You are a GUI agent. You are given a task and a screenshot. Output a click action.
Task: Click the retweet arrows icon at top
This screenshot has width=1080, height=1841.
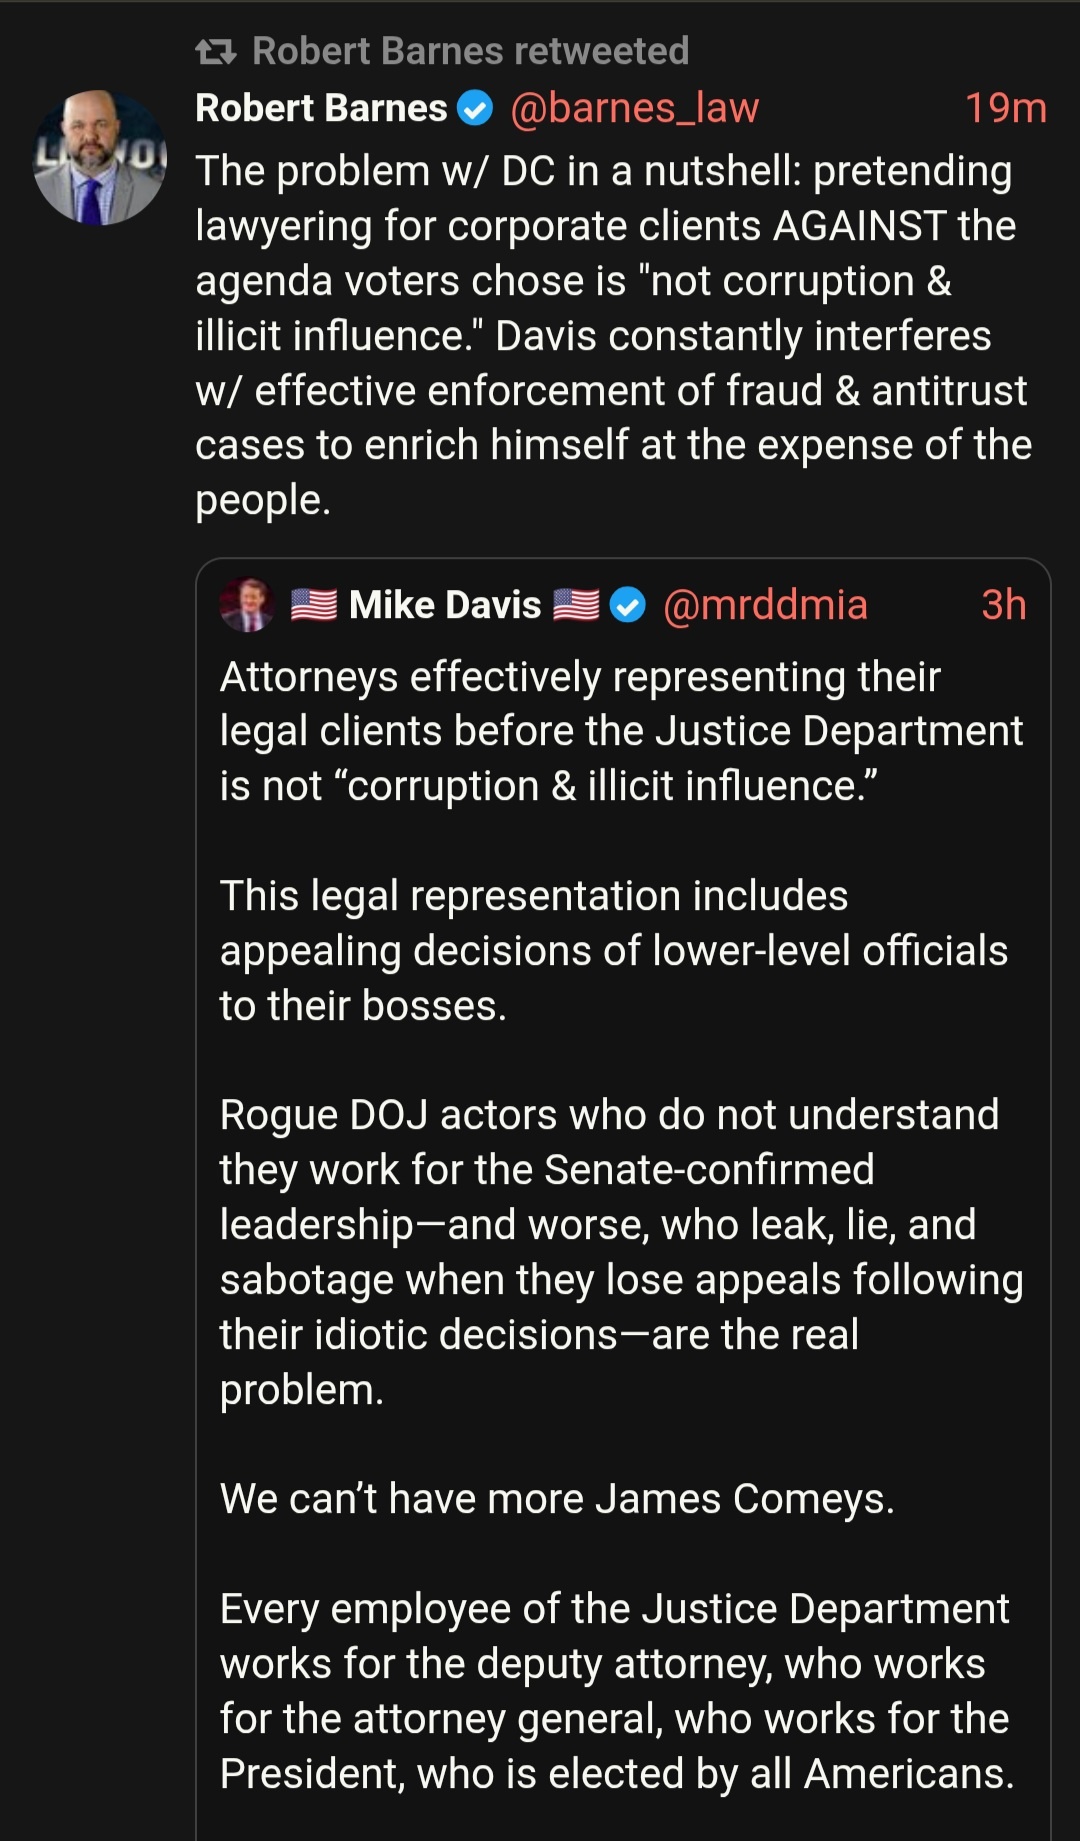point(216,51)
